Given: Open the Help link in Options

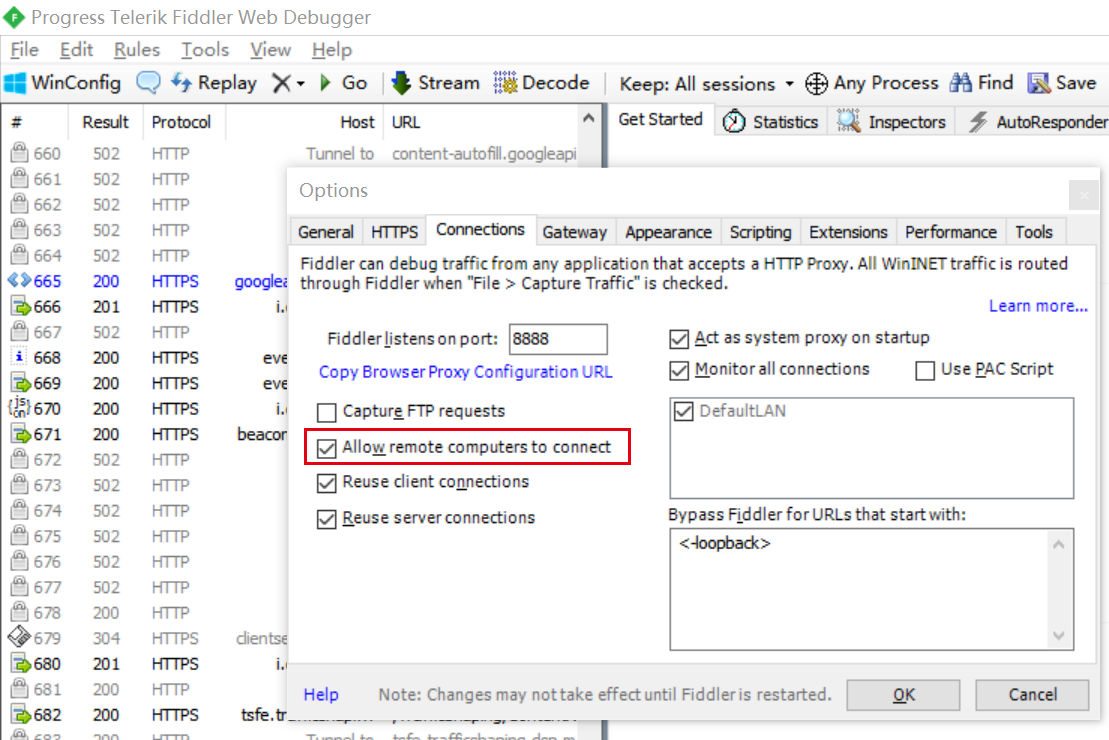Looking at the screenshot, I should [321, 695].
